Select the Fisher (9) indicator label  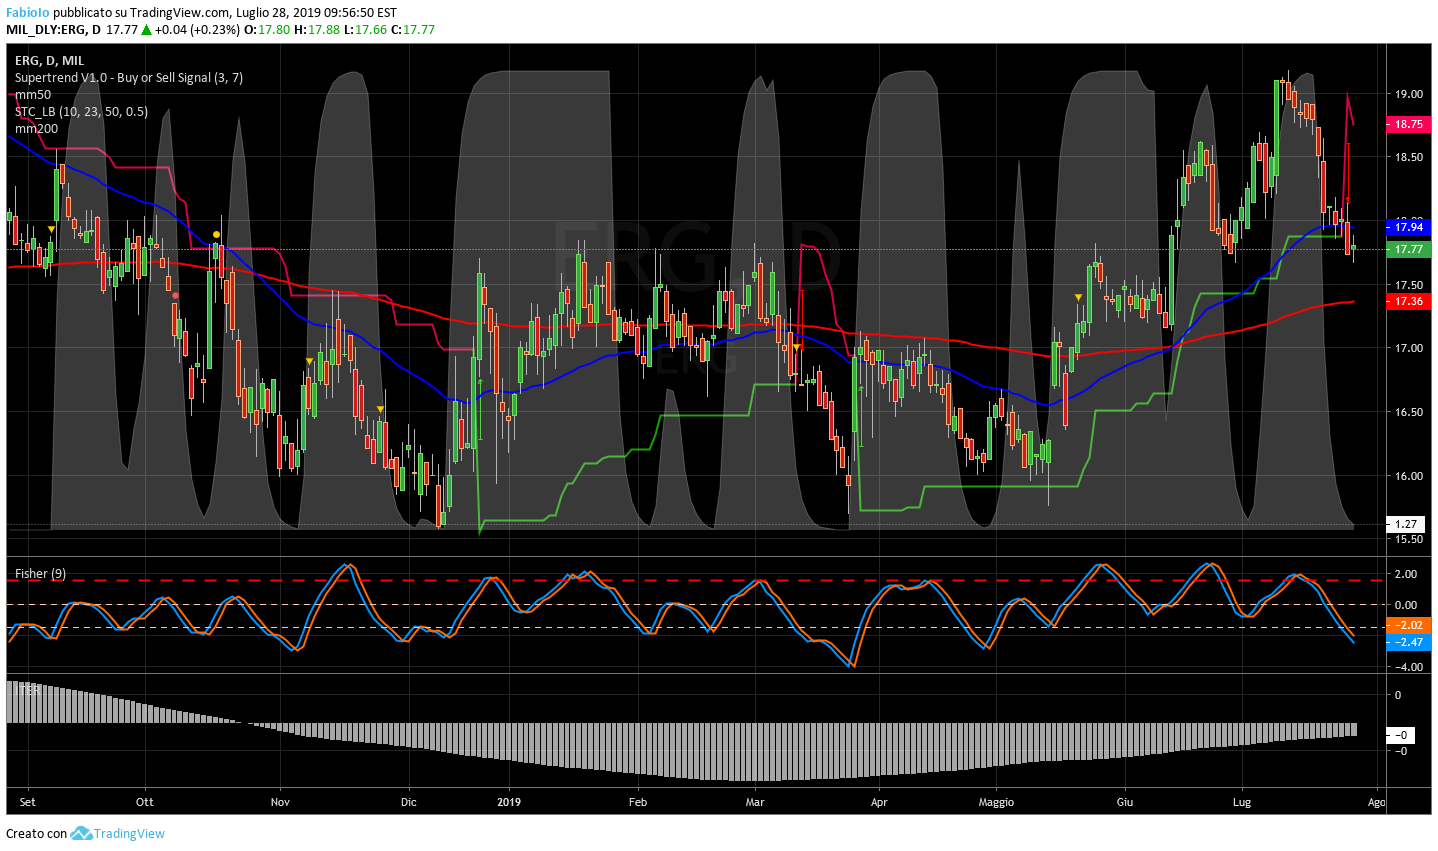point(40,573)
